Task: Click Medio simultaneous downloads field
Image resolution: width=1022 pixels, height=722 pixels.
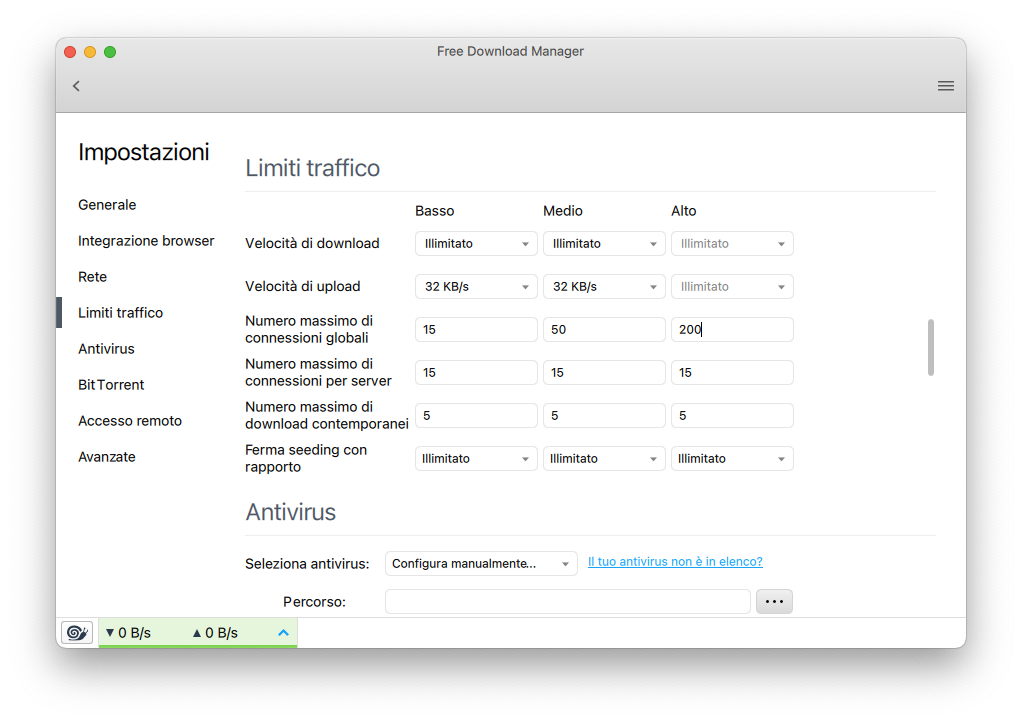Action: tap(604, 416)
